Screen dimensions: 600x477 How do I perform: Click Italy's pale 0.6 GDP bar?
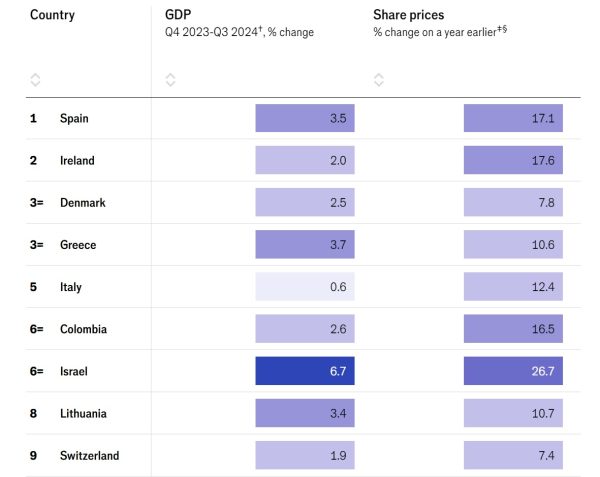(x=305, y=287)
